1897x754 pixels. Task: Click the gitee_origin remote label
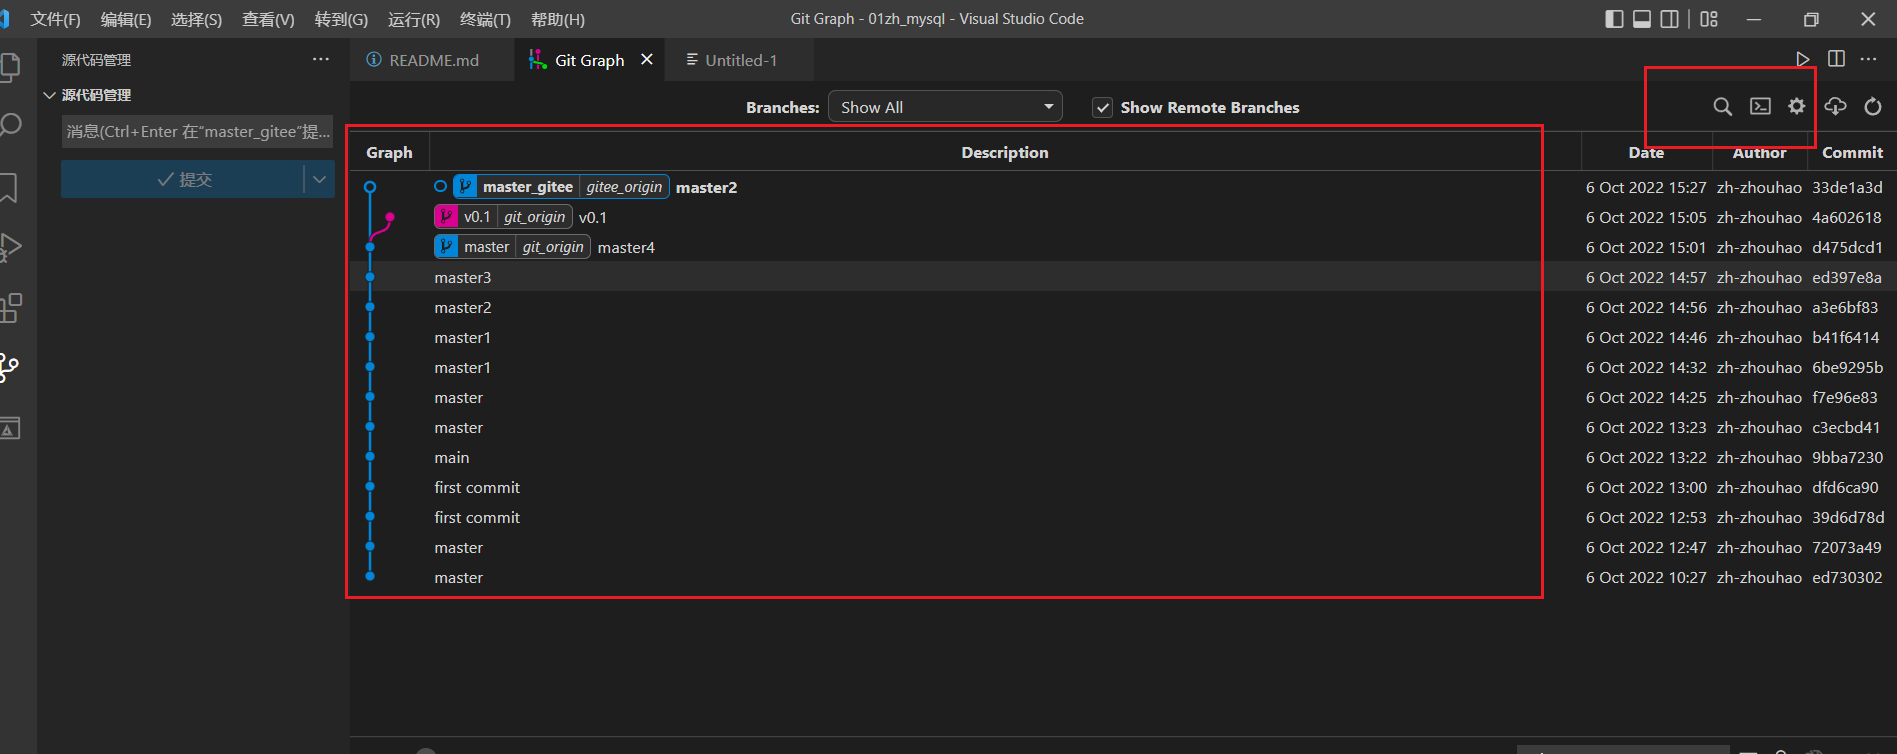click(x=624, y=187)
